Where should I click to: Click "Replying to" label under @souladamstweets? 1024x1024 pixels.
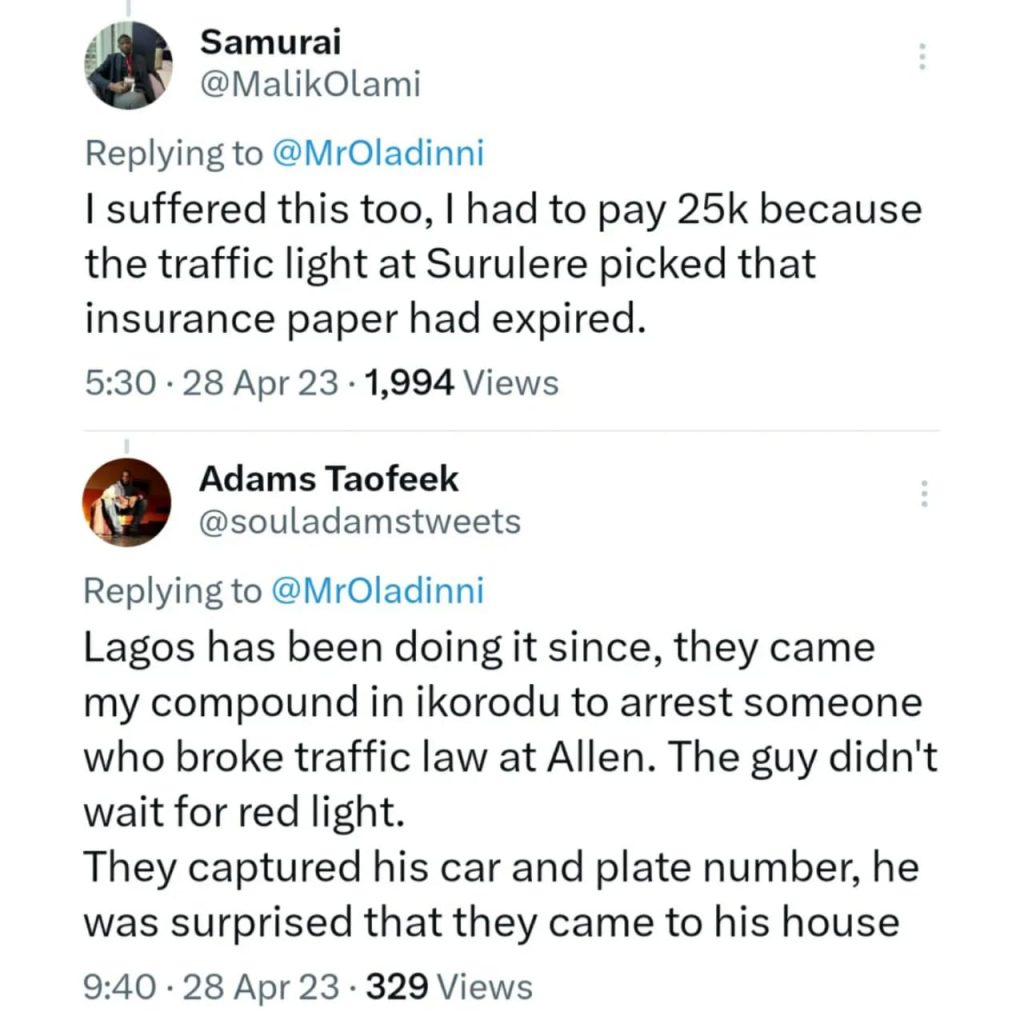point(171,591)
